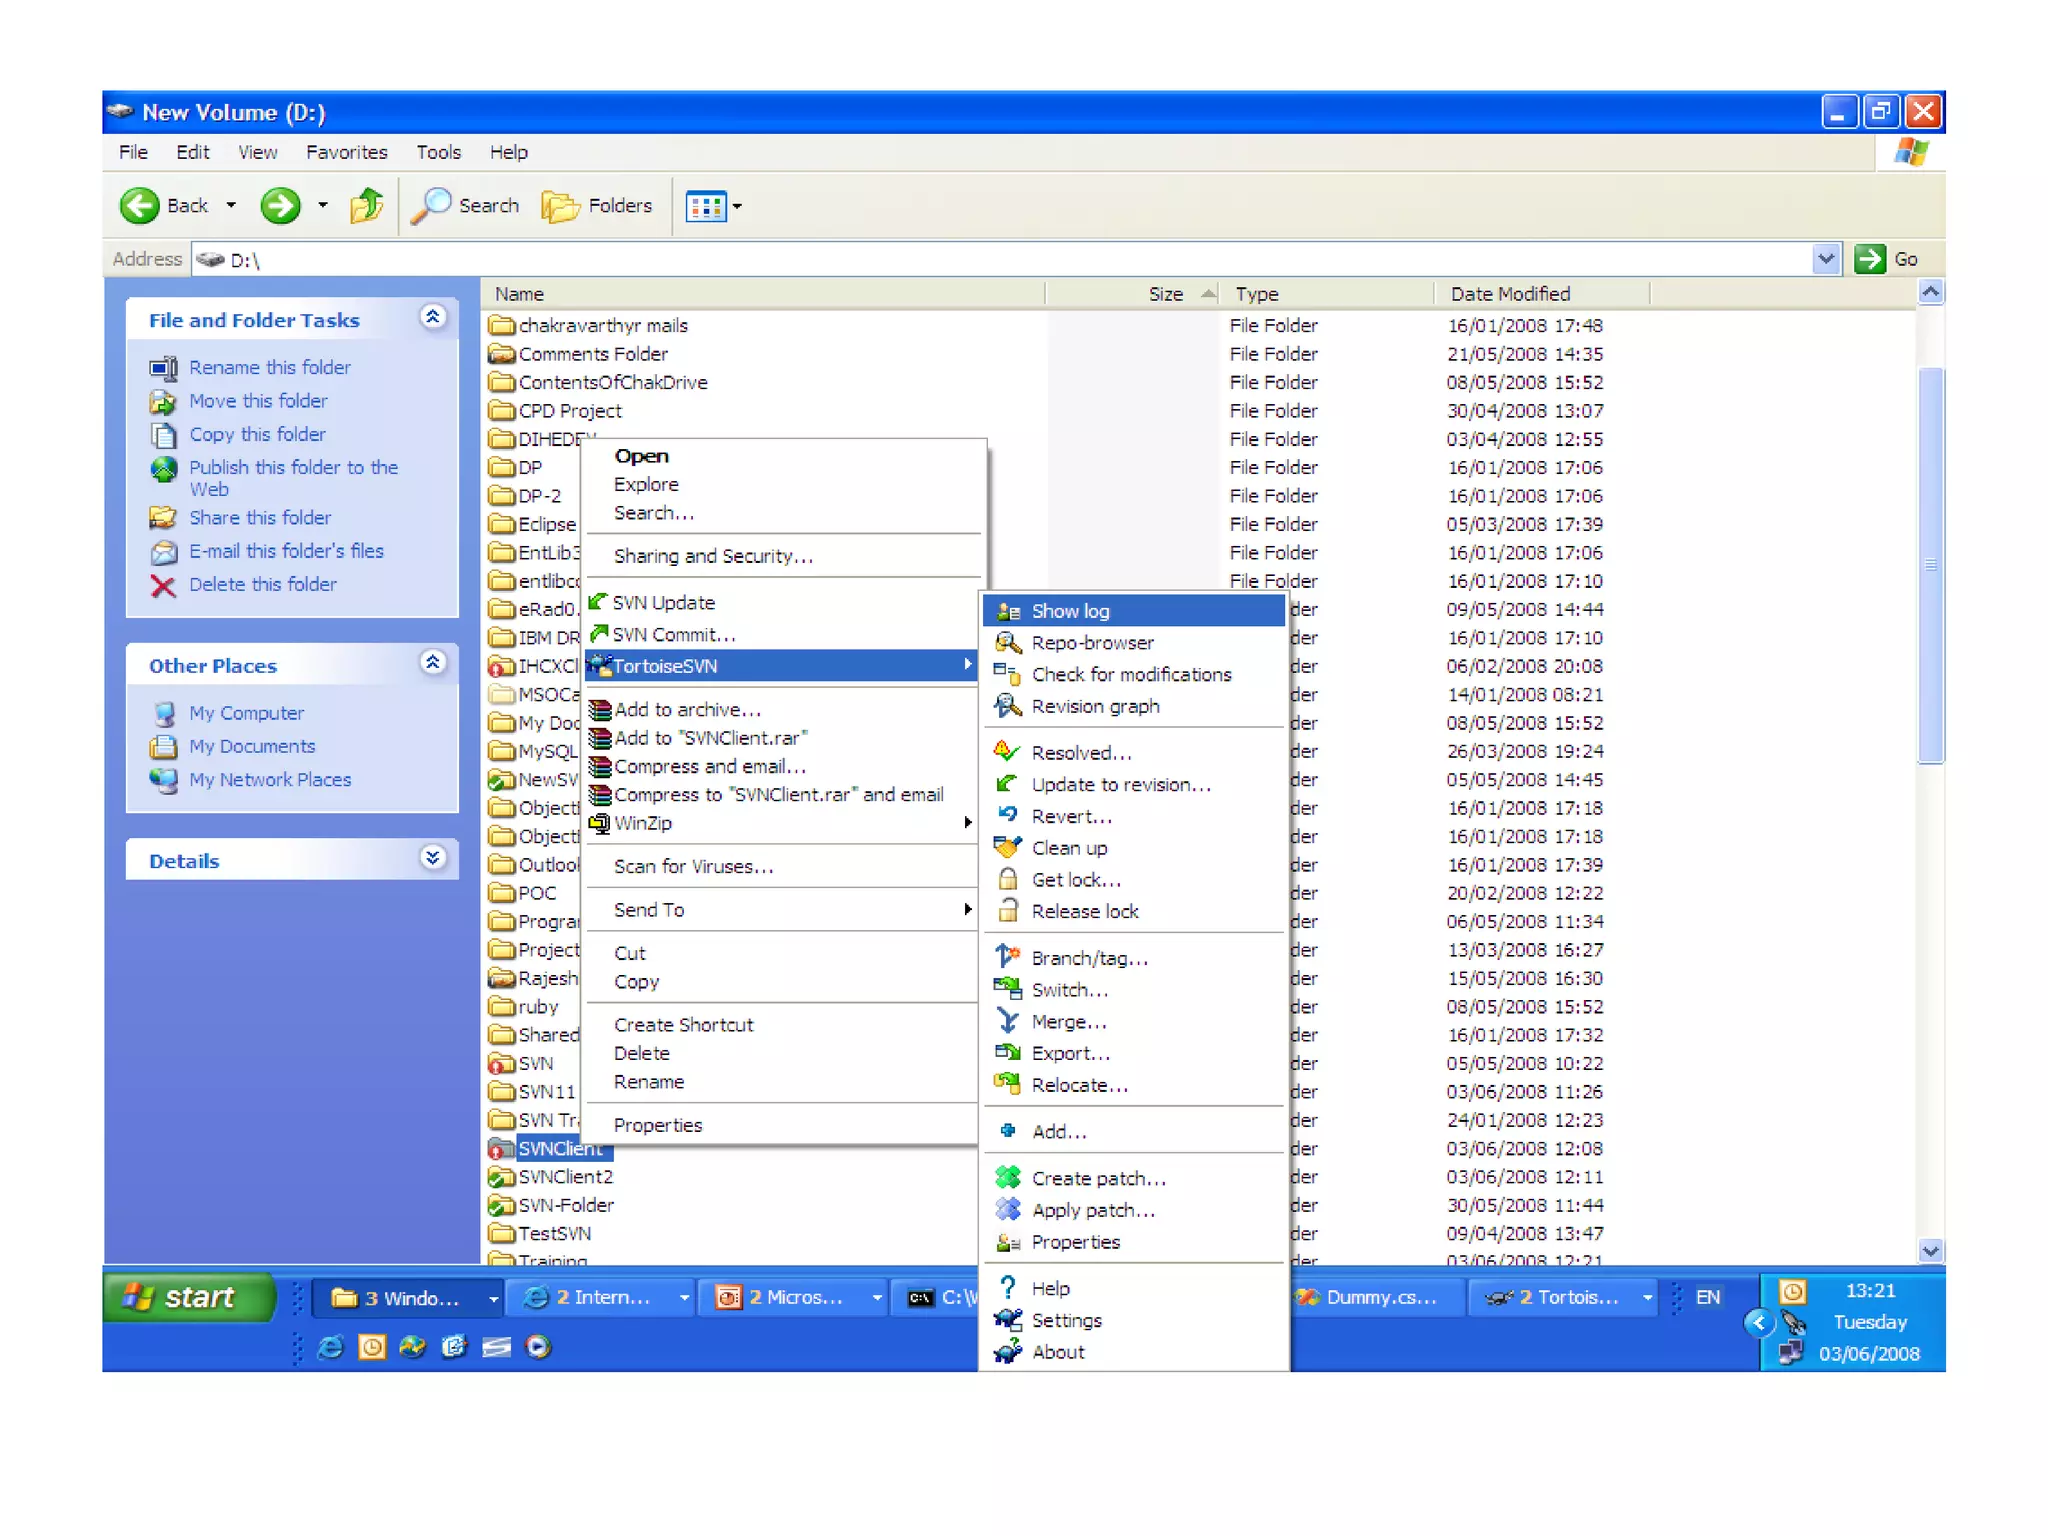Open the Favorites menu
This screenshot has height=1536, width=2048.
[346, 152]
